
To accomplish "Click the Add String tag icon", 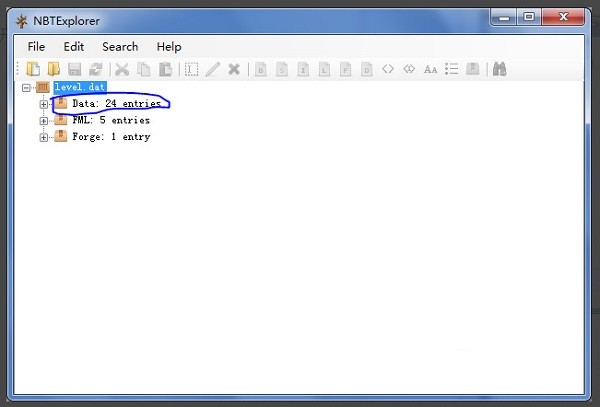I will [430, 69].
